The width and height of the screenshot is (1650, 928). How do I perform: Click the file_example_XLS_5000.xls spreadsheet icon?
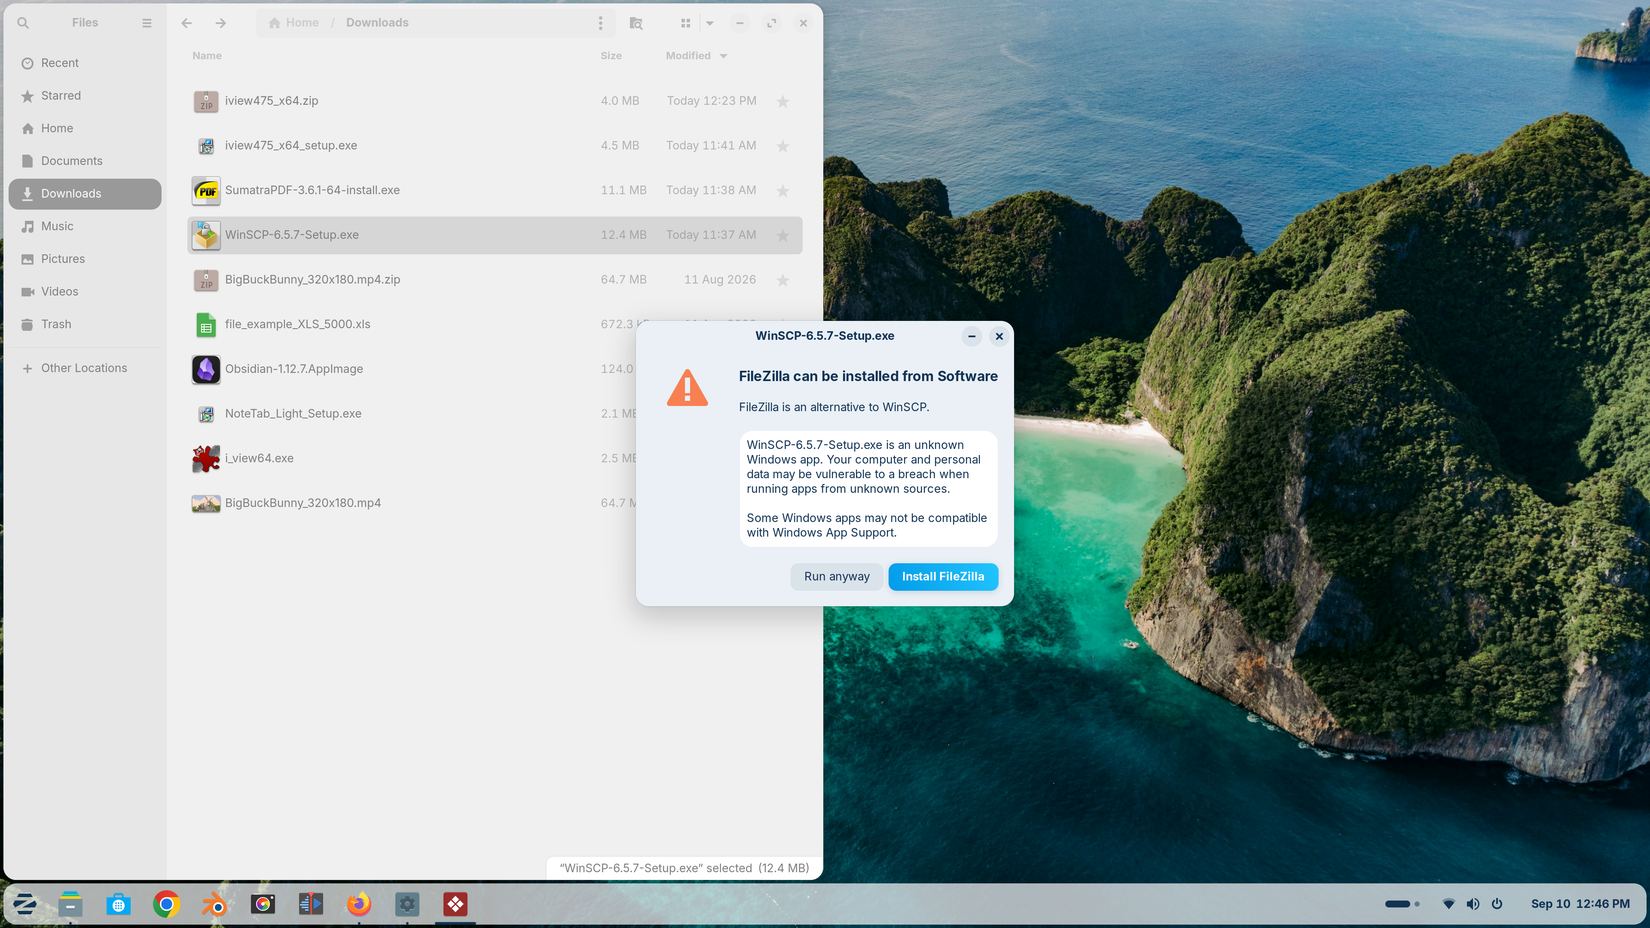click(206, 325)
